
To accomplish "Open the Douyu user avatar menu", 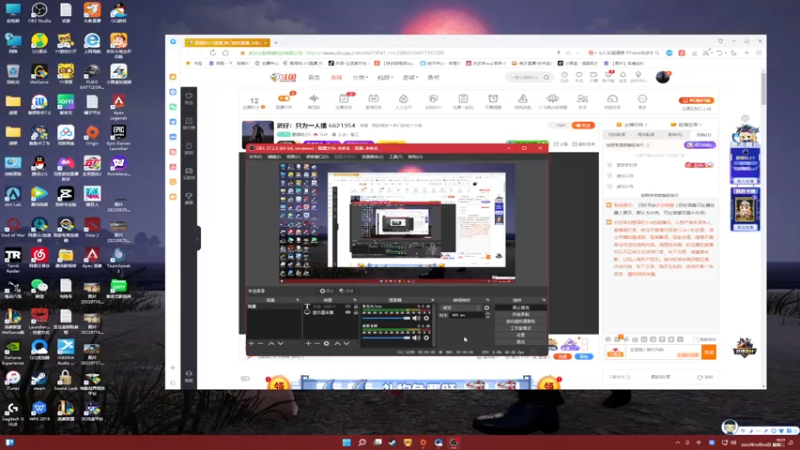I will (663, 77).
